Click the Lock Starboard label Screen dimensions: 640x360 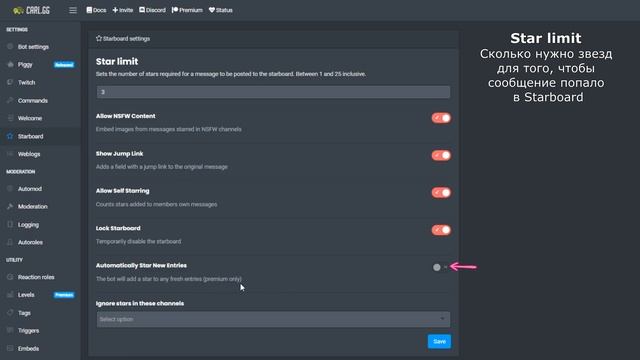pyautogui.click(x=118, y=228)
